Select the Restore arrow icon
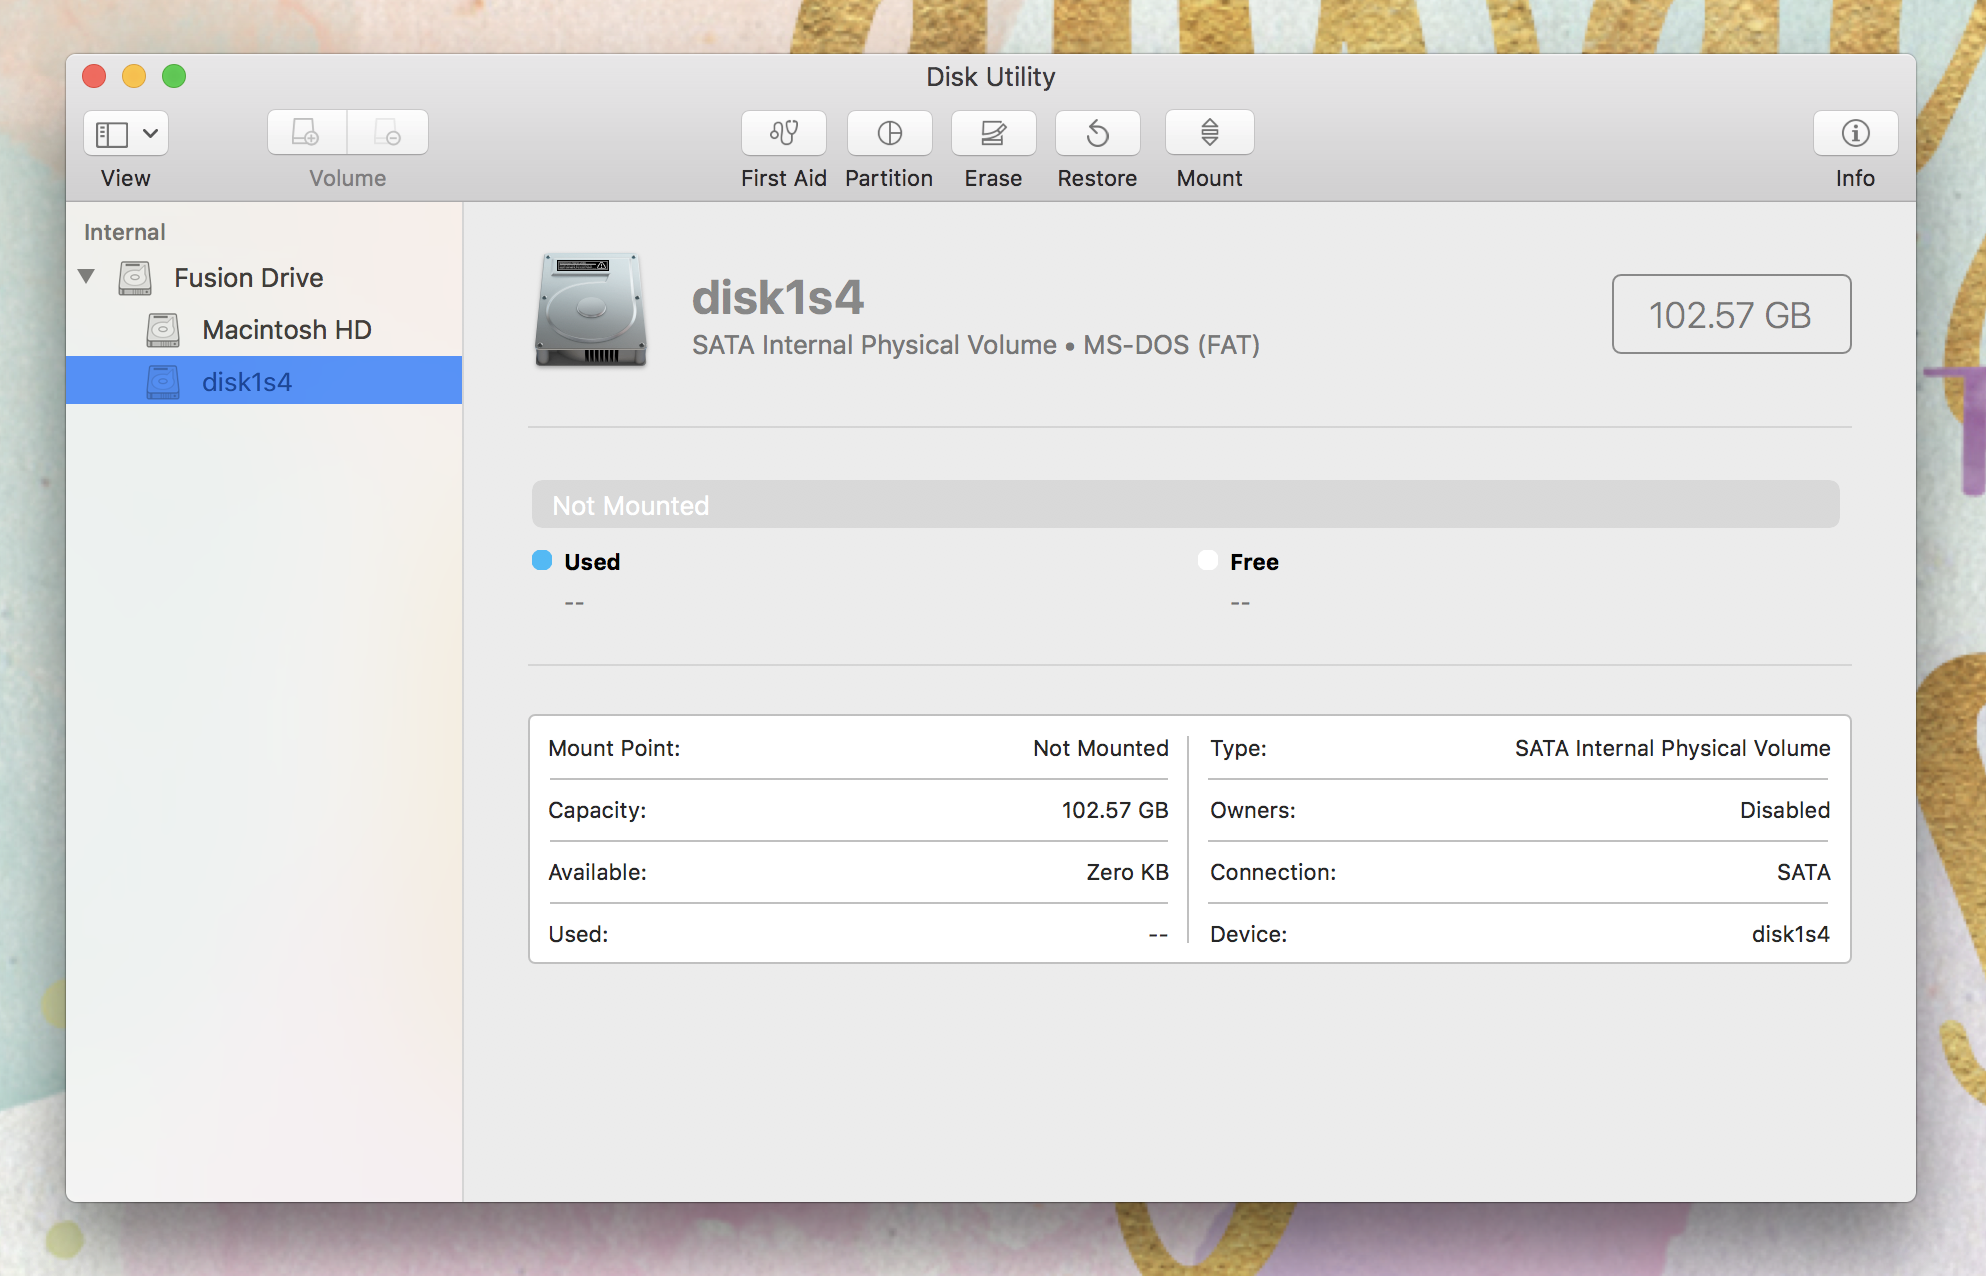 [1097, 133]
